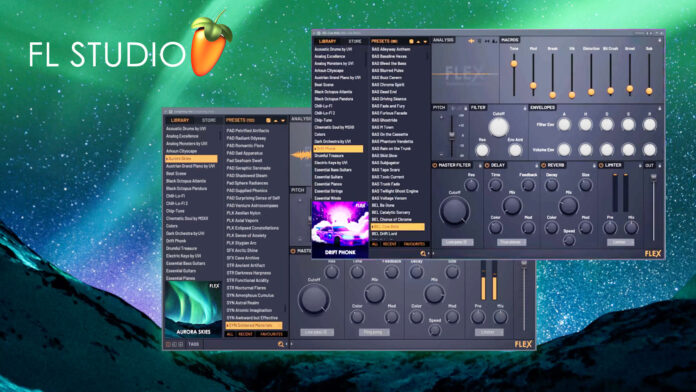Toggle Delay power in Drift Phonk window
This screenshot has width=696, height=392.
[x=487, y=165]
